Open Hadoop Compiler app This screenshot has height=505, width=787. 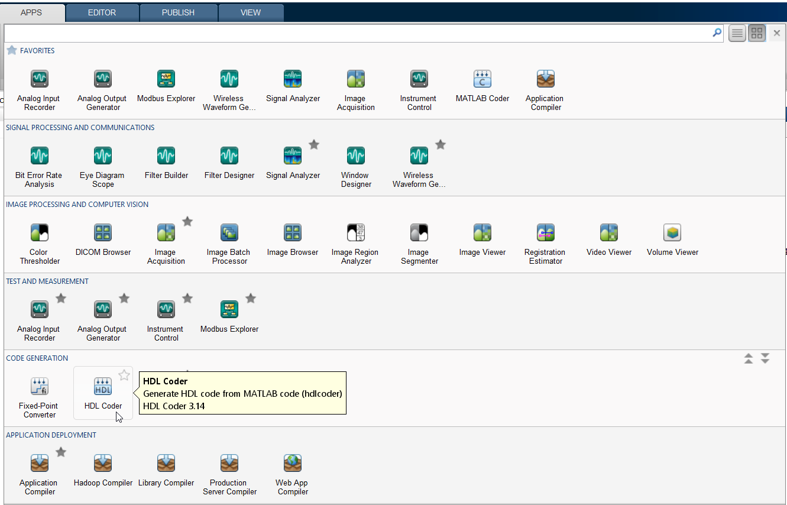click(x=102, y=470)
